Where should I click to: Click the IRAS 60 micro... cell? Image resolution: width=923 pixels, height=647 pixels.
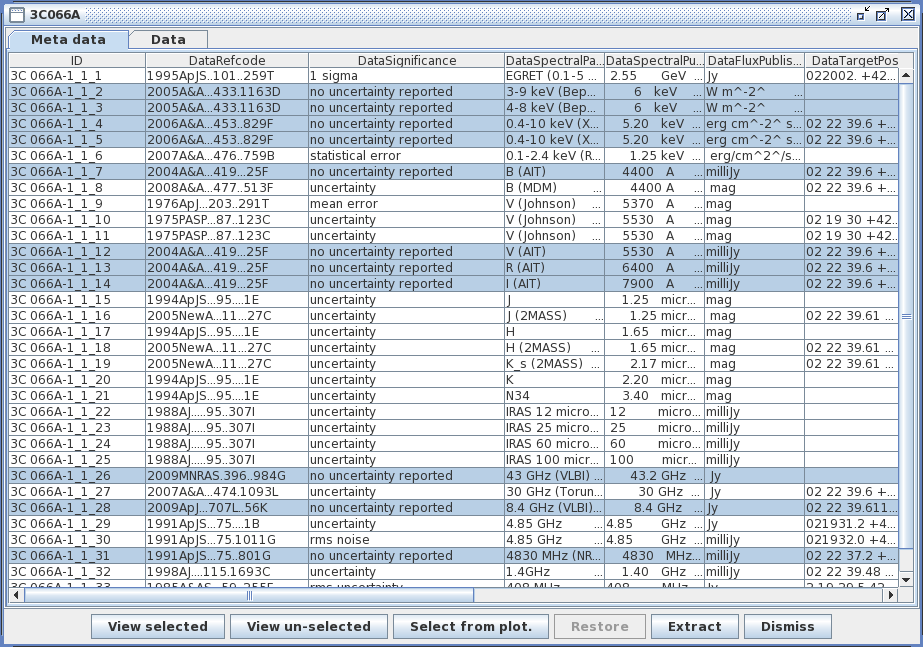point(555,444)
